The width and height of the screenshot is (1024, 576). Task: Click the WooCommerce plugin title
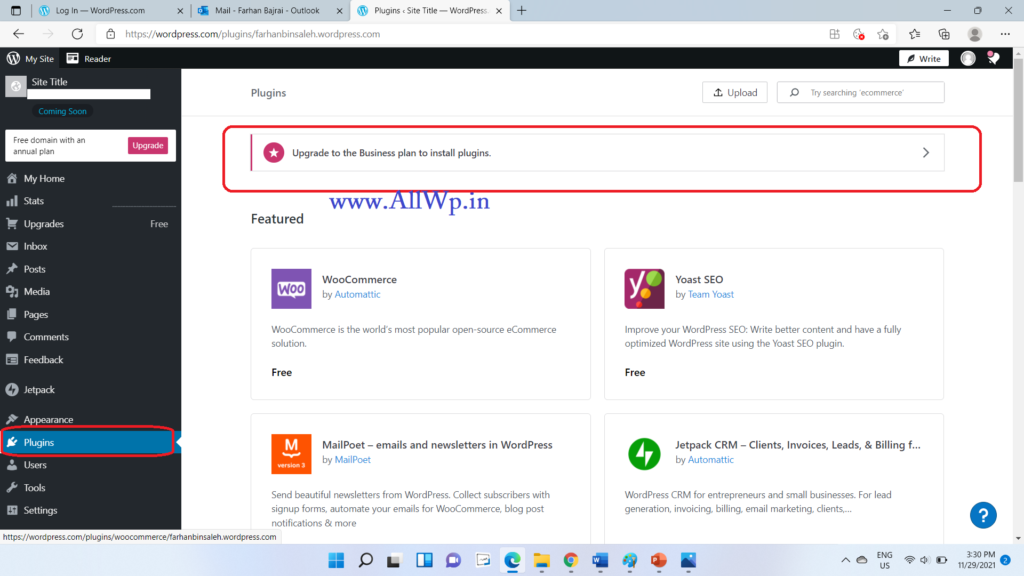pos(359,280)
